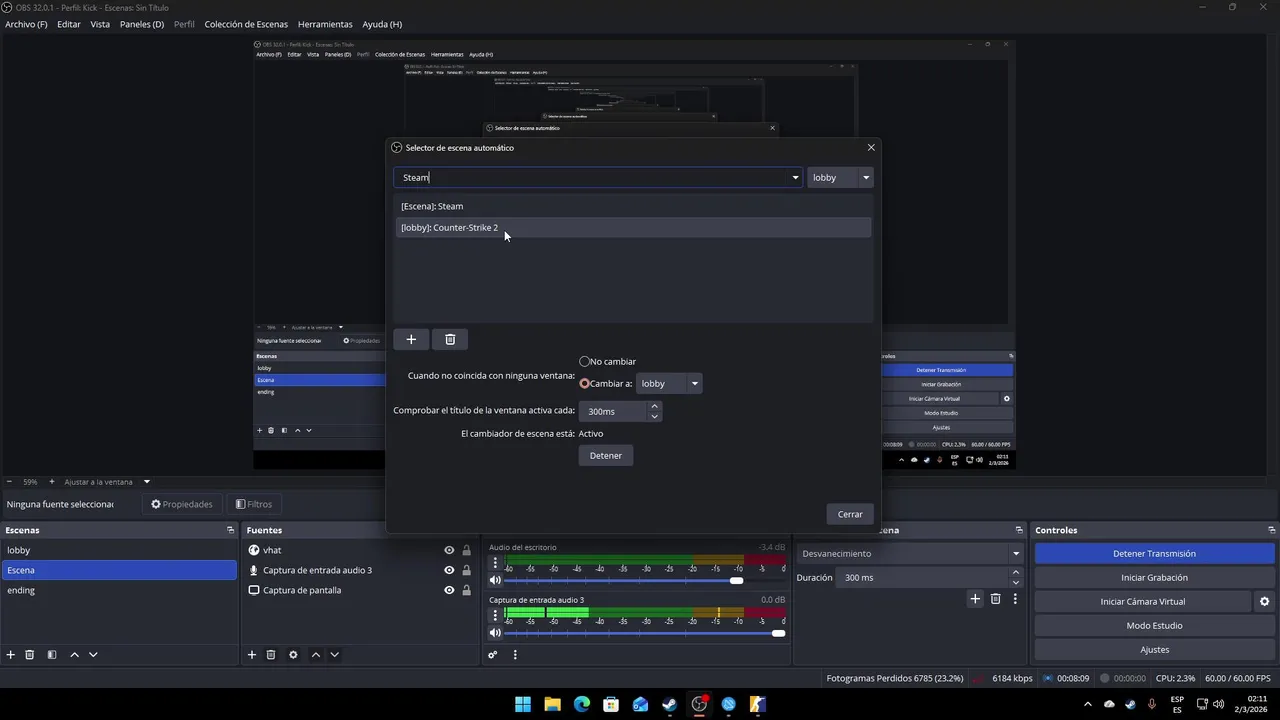1280x720 pixels.
Task: Decrease transition Duración with down arrow
Action: (1016, 582)
